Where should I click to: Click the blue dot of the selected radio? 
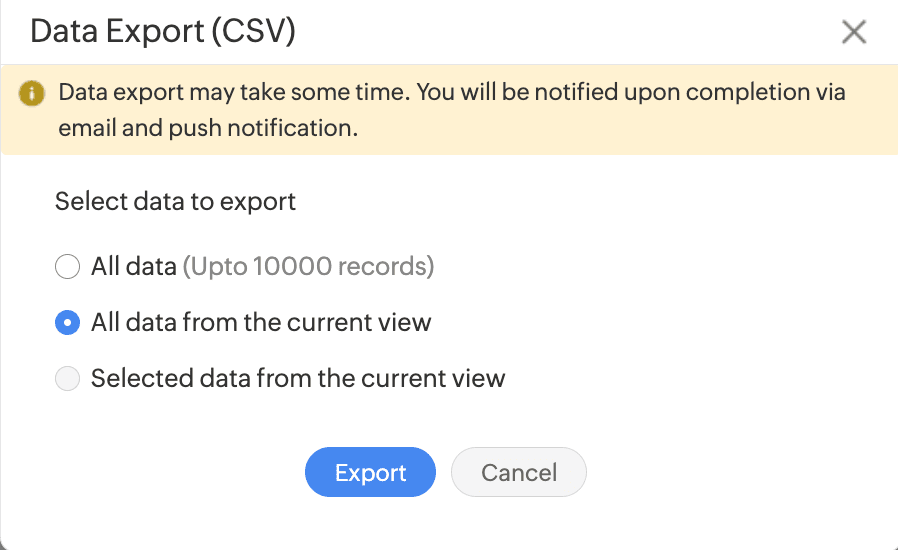[x=67, y=323]
